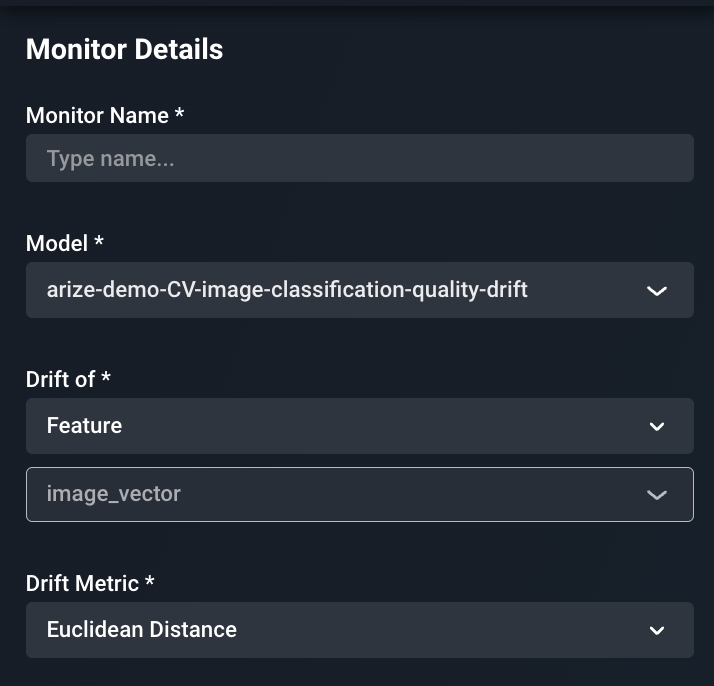Click the chevron beside Feature
The width and height of the screenshot is (714, 686).
click(657, 427)
